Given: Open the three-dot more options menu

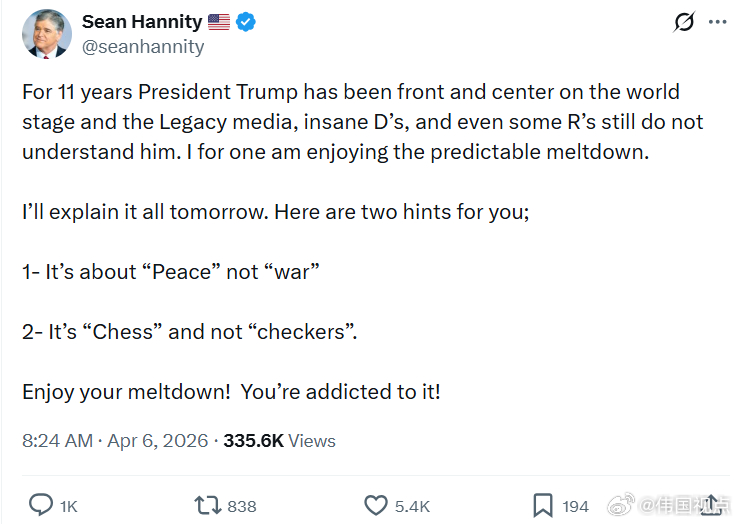Looking at the screenshot, I should click(x=717, y=22).
